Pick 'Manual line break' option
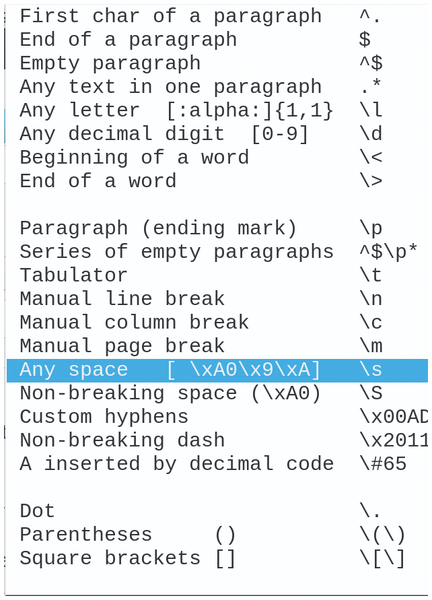432x600 pixels. click(217, 299)
